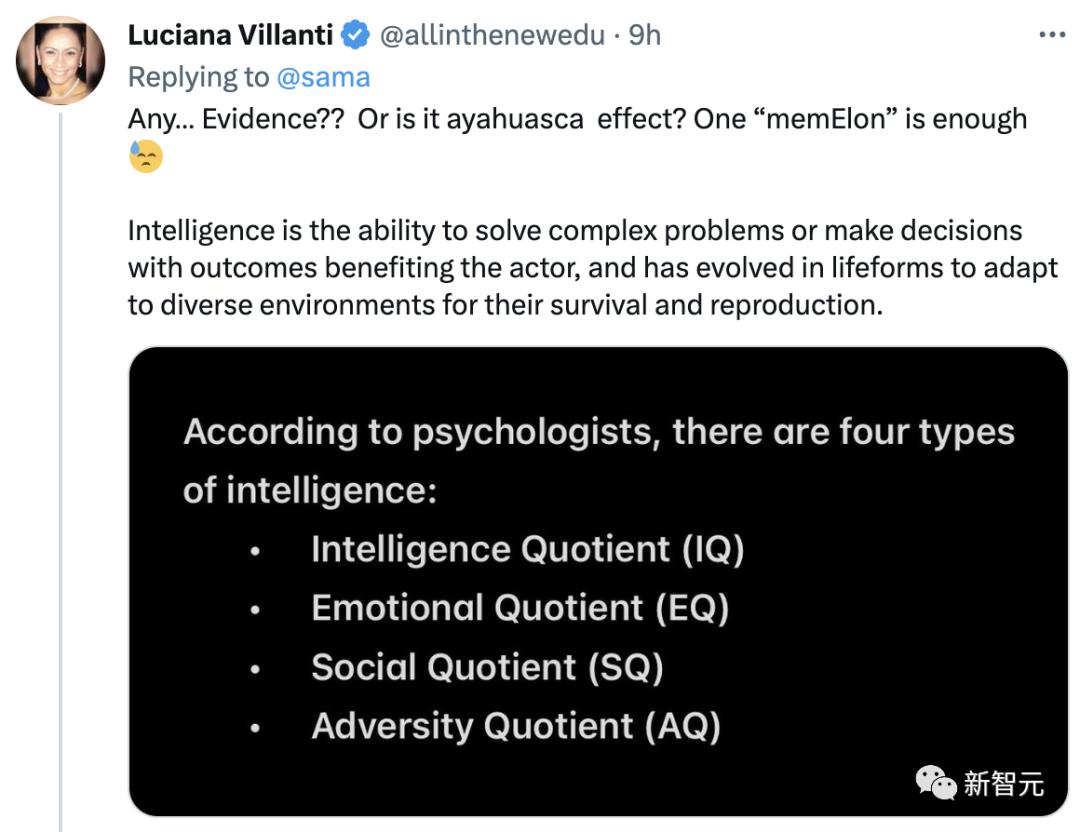1080x832 pixels.
Task: Open the tweet via the 9h timestamp
Action: tap(645, 35)
